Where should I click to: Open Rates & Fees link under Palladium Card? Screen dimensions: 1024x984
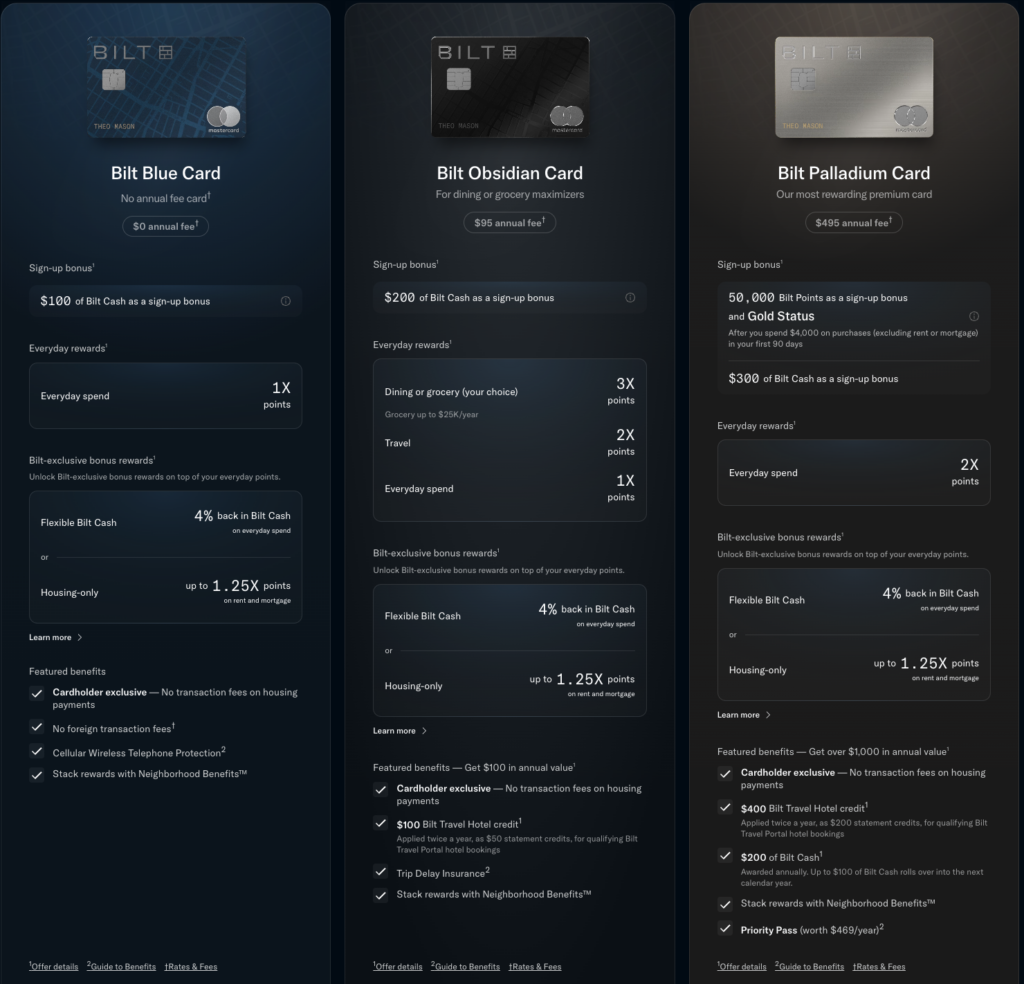click(x=879, y=966)
